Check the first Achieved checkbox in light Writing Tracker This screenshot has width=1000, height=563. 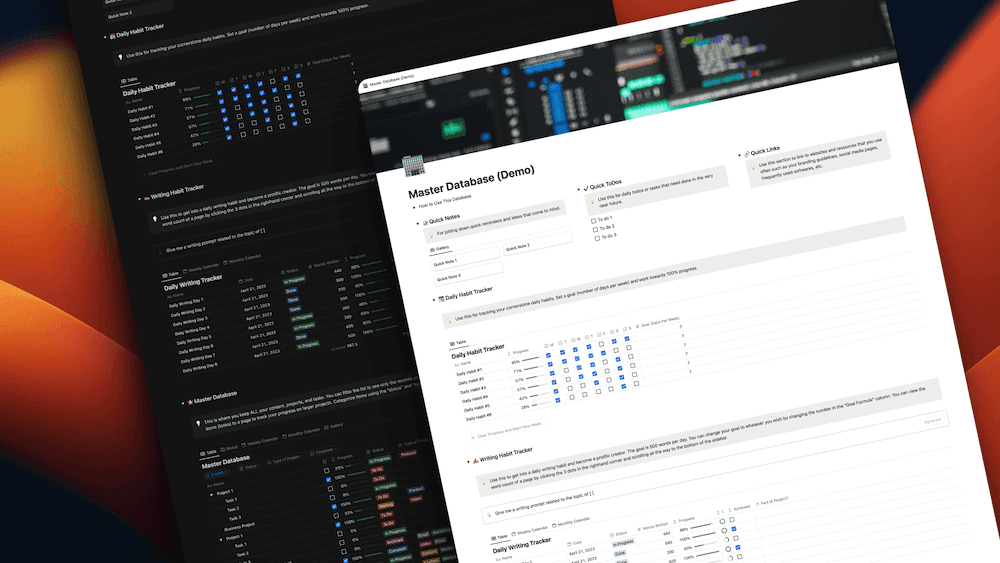pyautogui.click(x=732, y=520)
